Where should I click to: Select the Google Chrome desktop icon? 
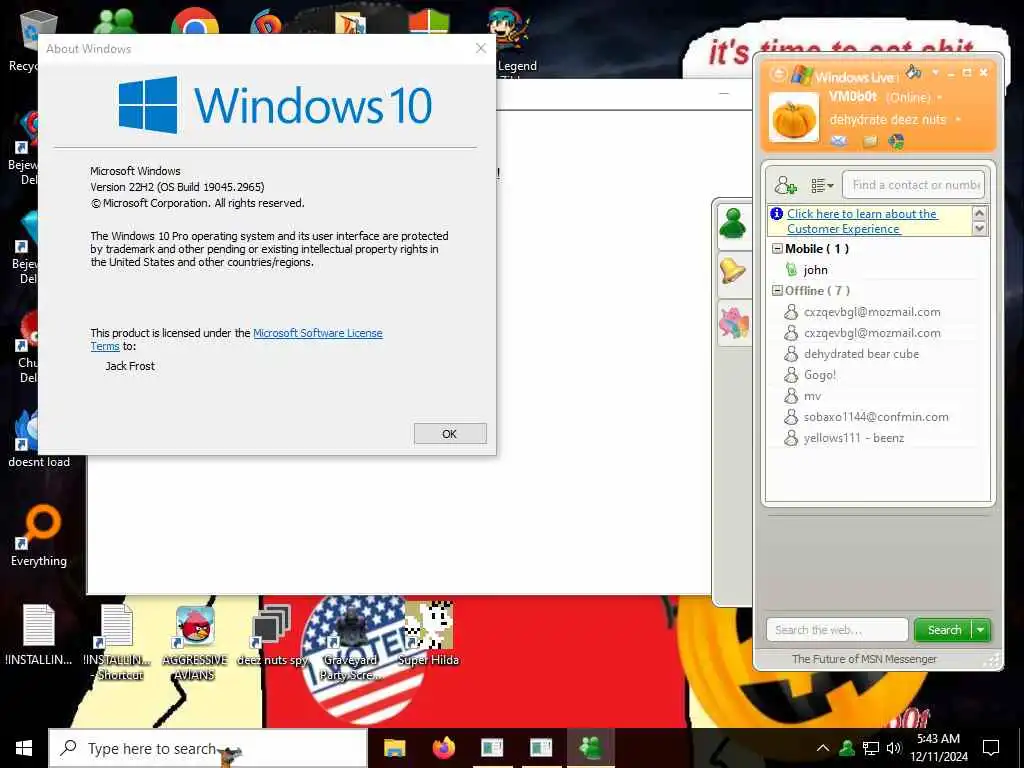pos(195,22)
